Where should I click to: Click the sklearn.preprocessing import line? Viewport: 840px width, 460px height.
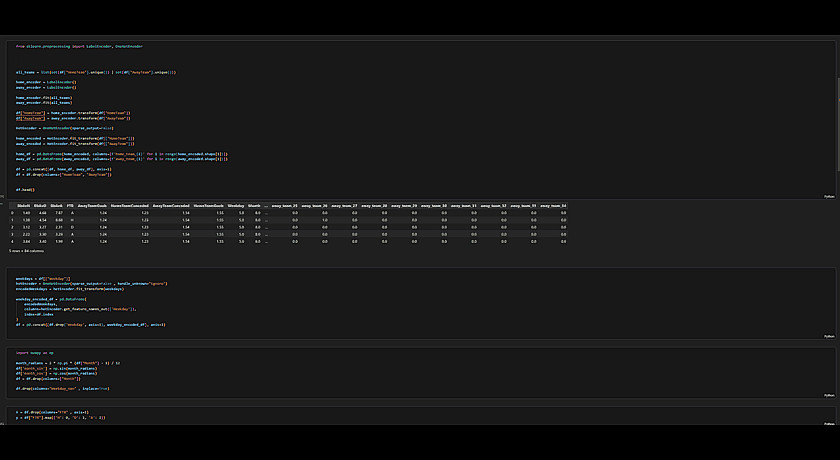tap(79, 46)
